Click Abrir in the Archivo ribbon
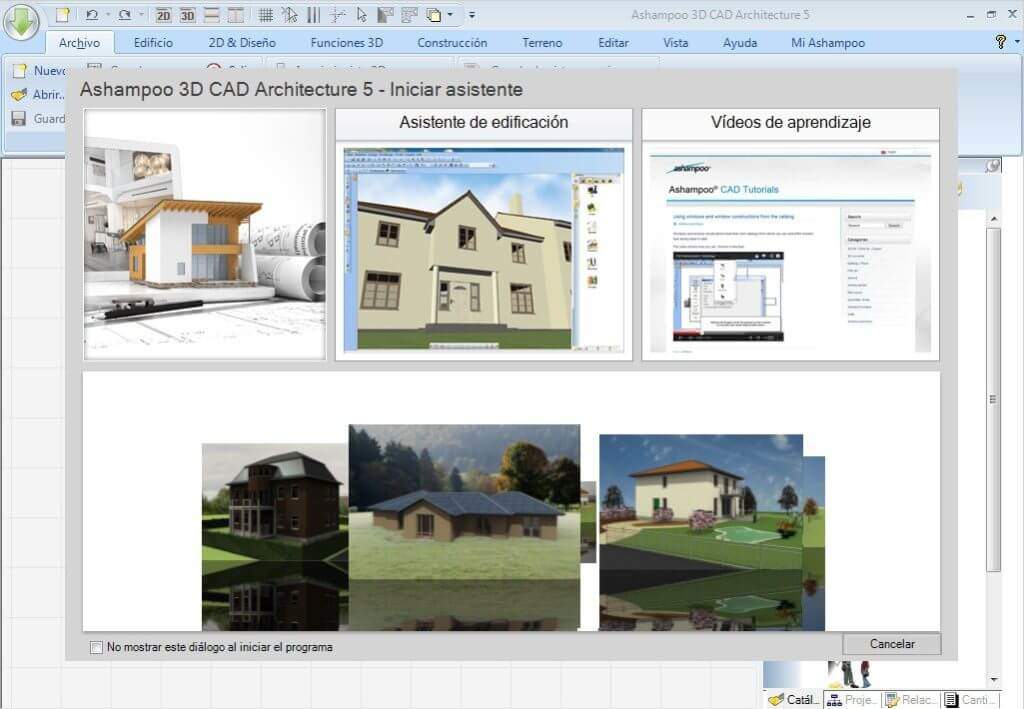1024x709 pixels. coord(38,95)
